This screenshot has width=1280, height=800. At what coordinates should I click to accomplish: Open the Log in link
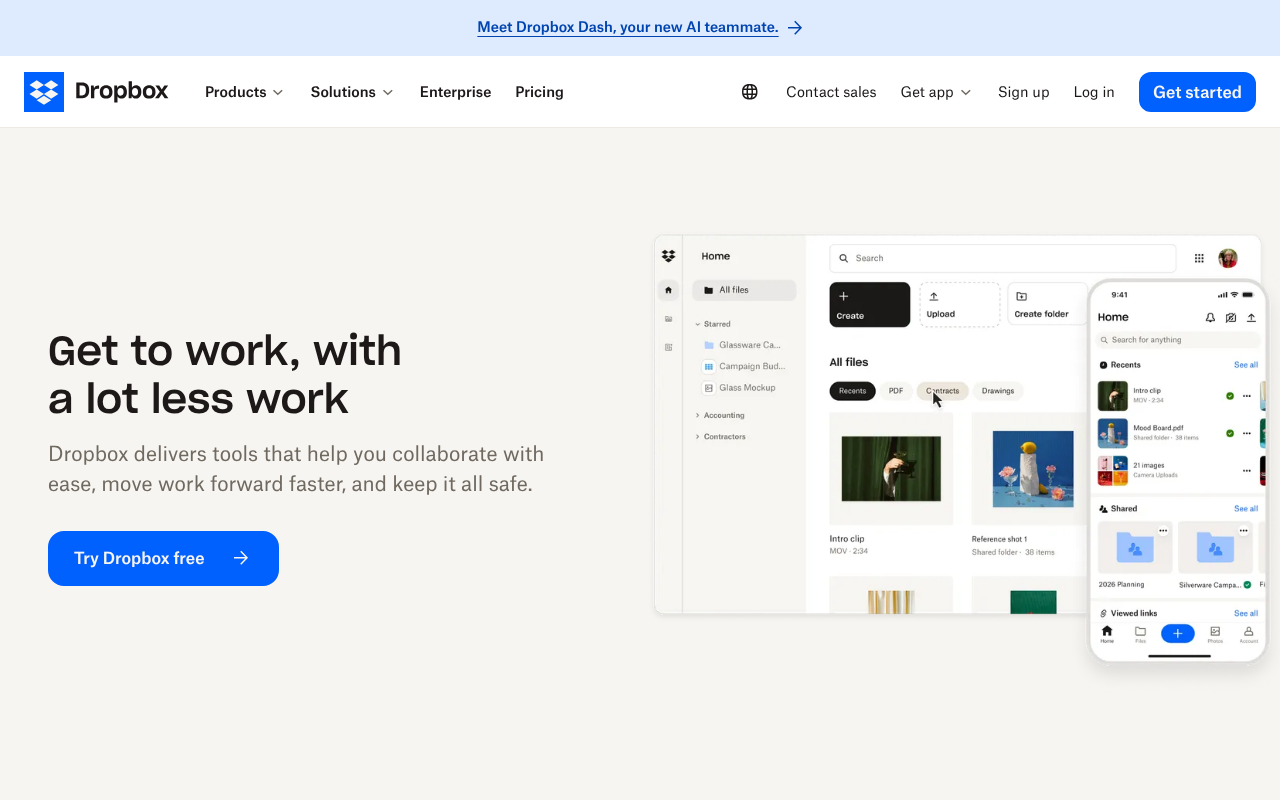point(1094,92)
